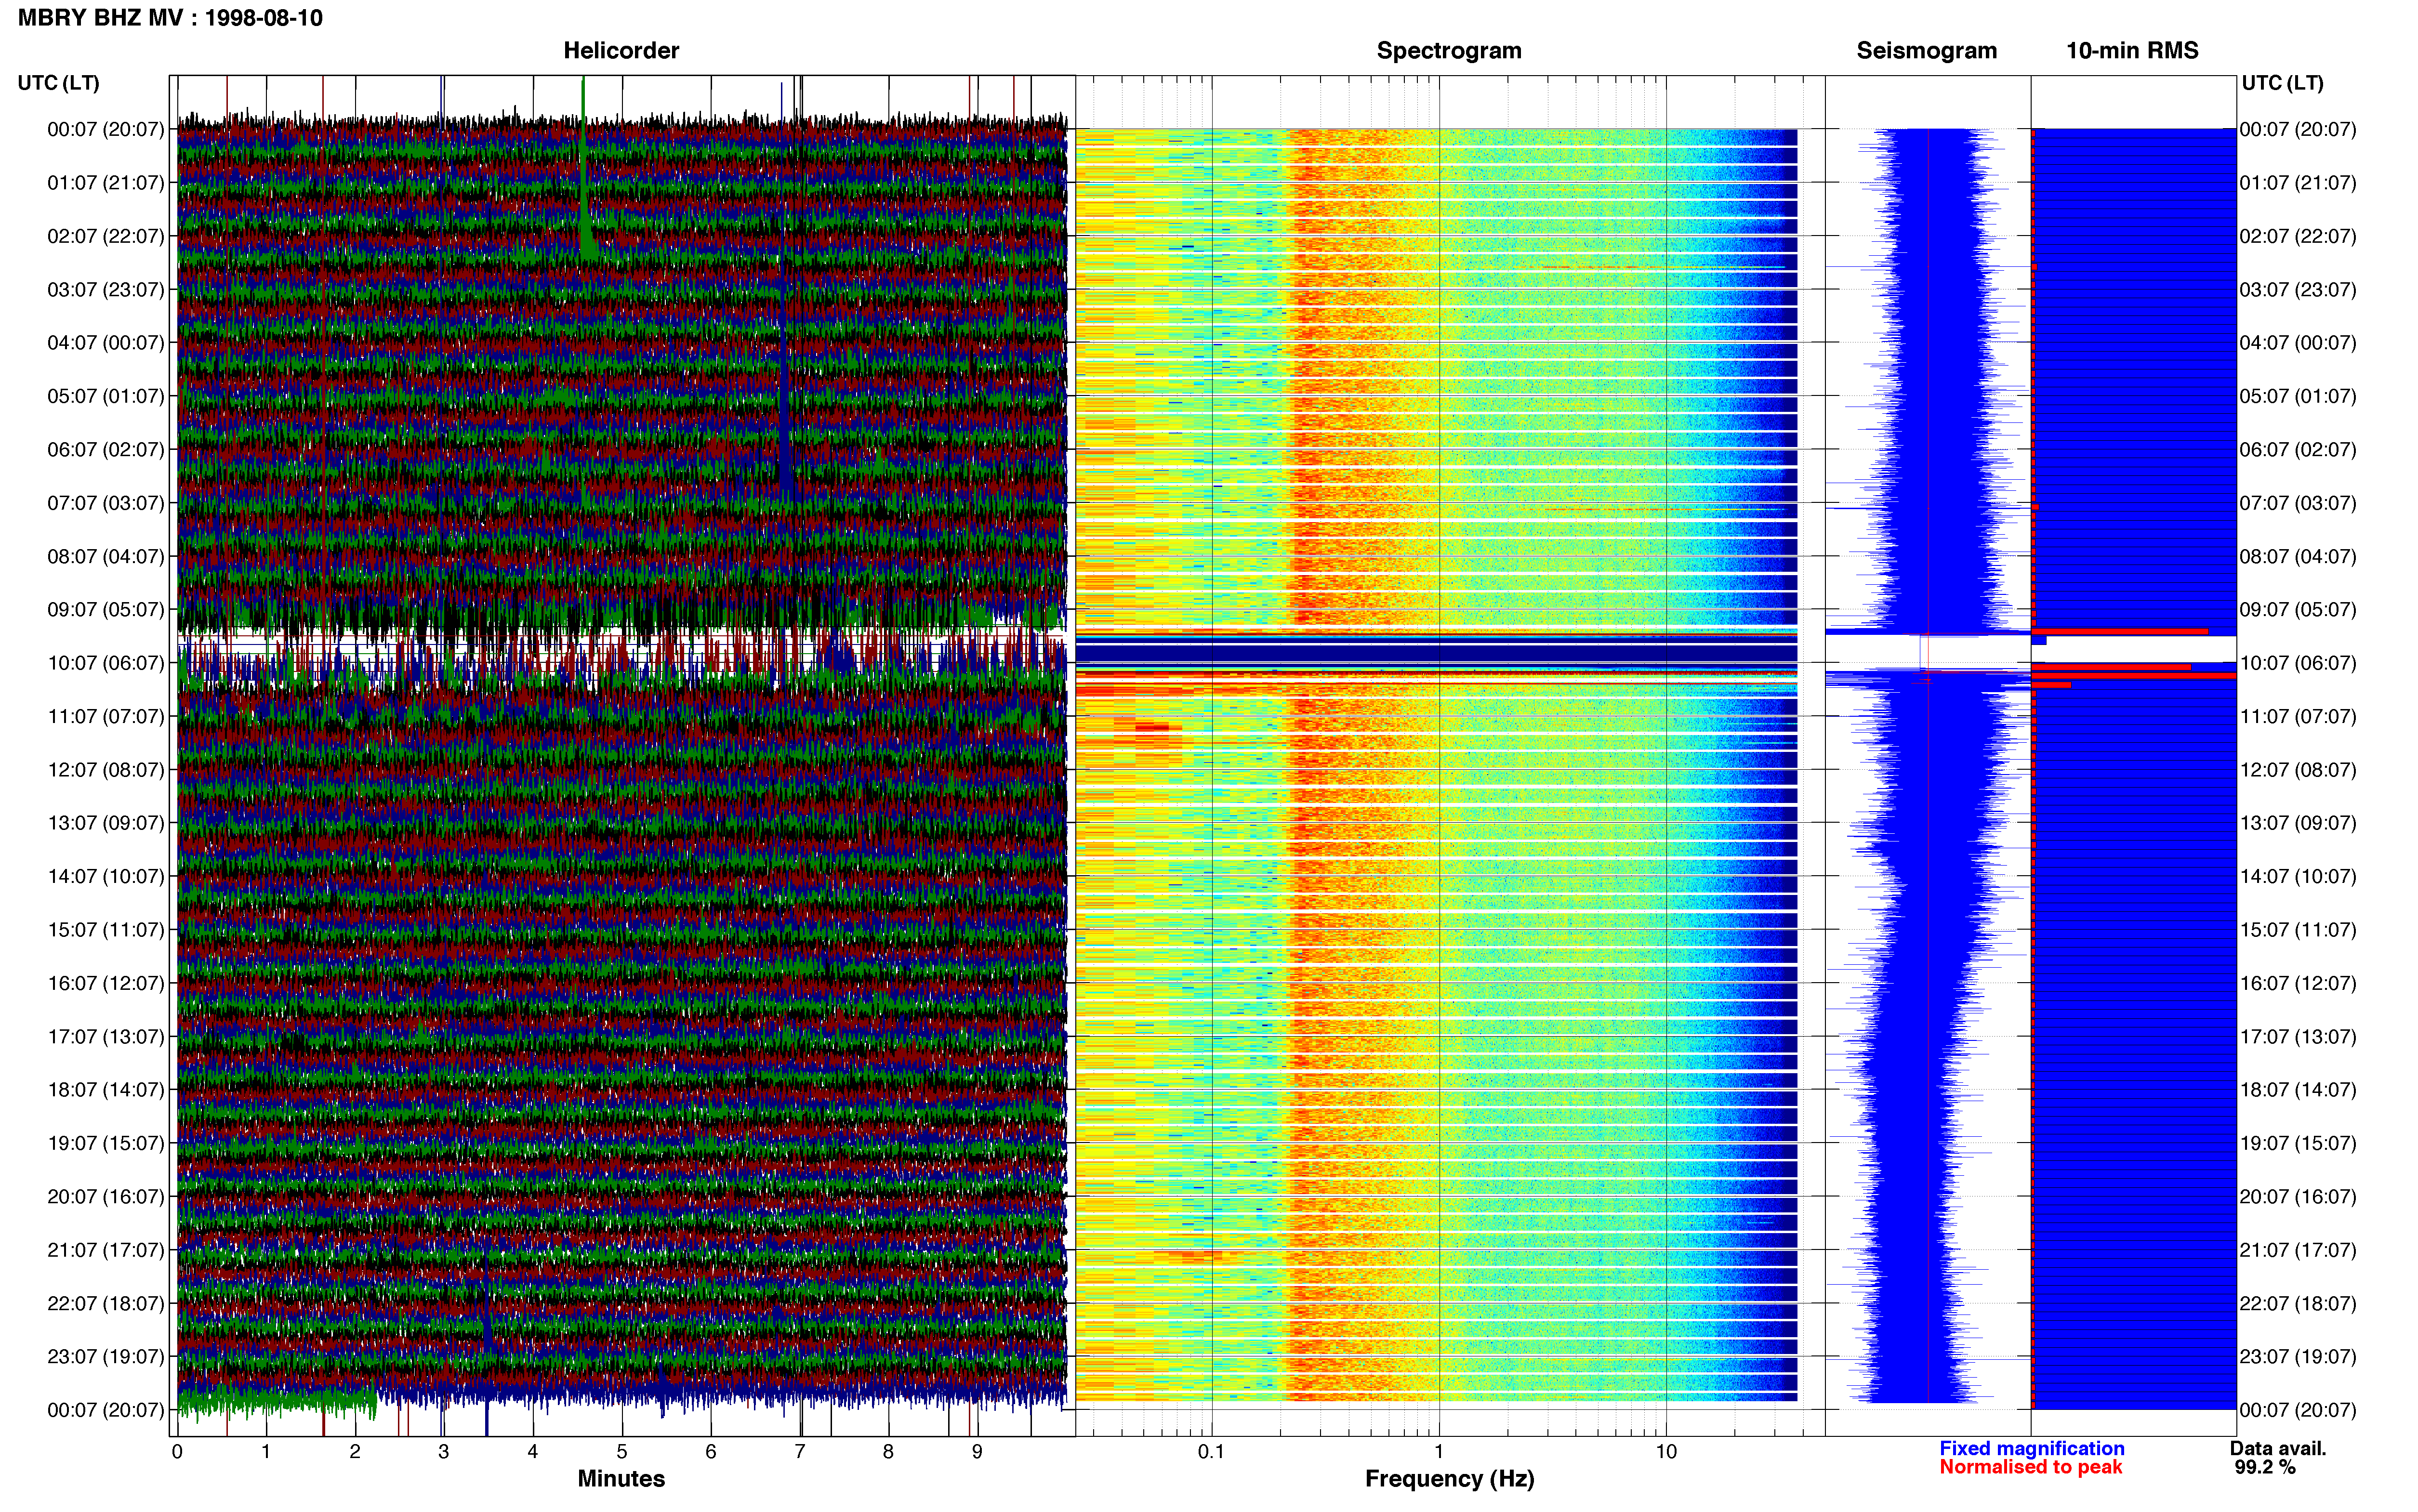Click the right '19:07 (15:07)' time label
Screen dimensions: 2418x1512
pyautogui.click(x=2298, y=1143)
